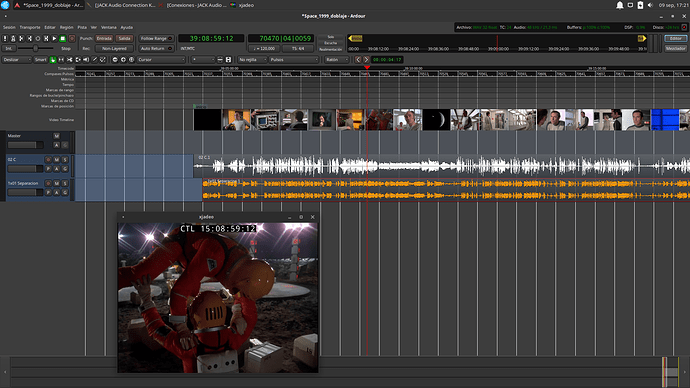Open the Deslizar edit mode dropdown

point(17,59)
